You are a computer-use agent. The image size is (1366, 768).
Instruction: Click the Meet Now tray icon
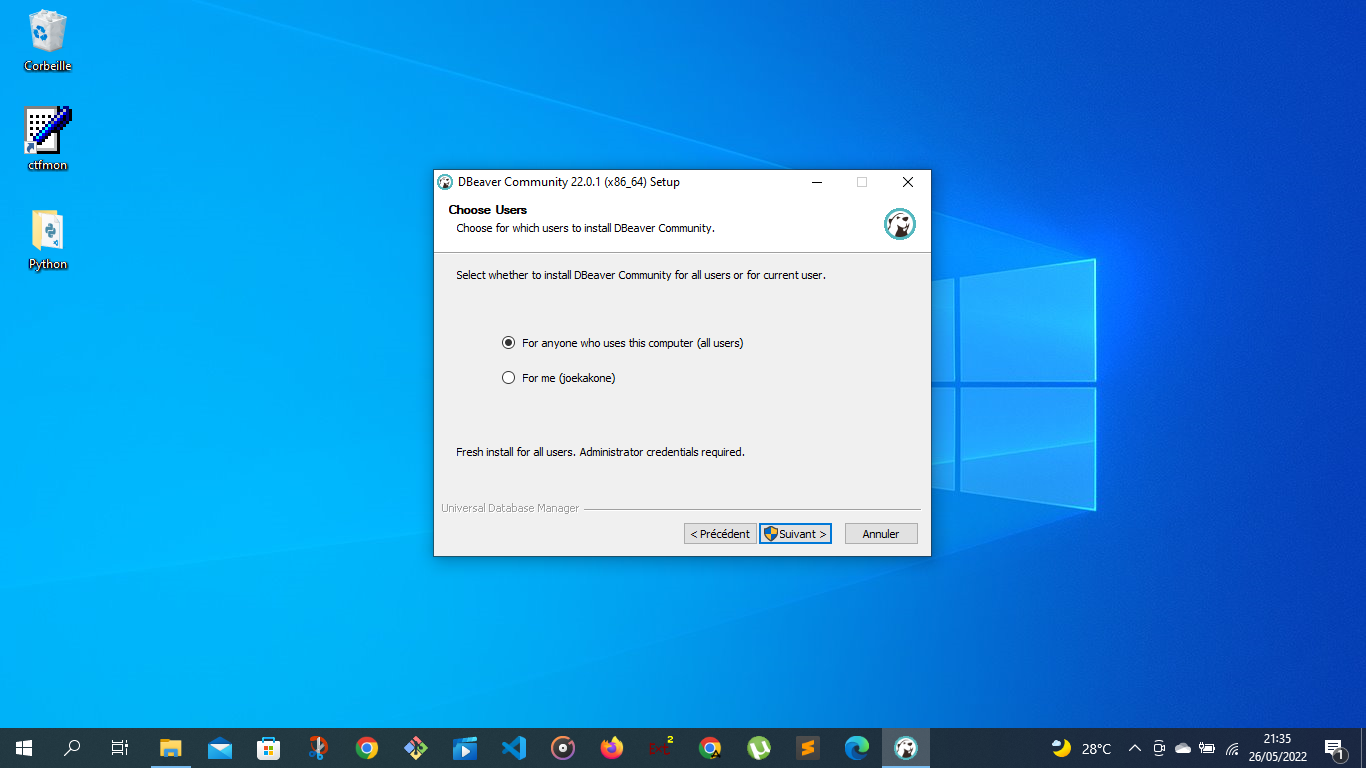[1159, 748]
